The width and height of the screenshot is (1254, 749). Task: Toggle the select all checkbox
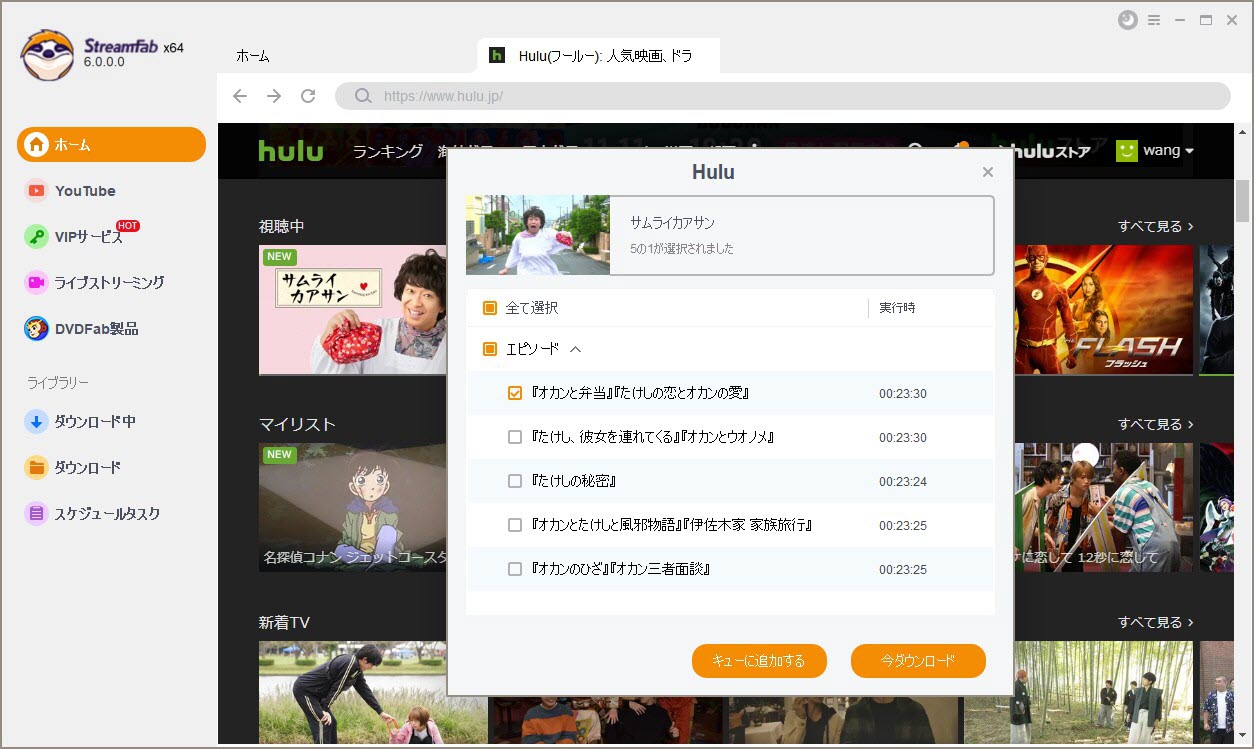click(x=490, y=308)
